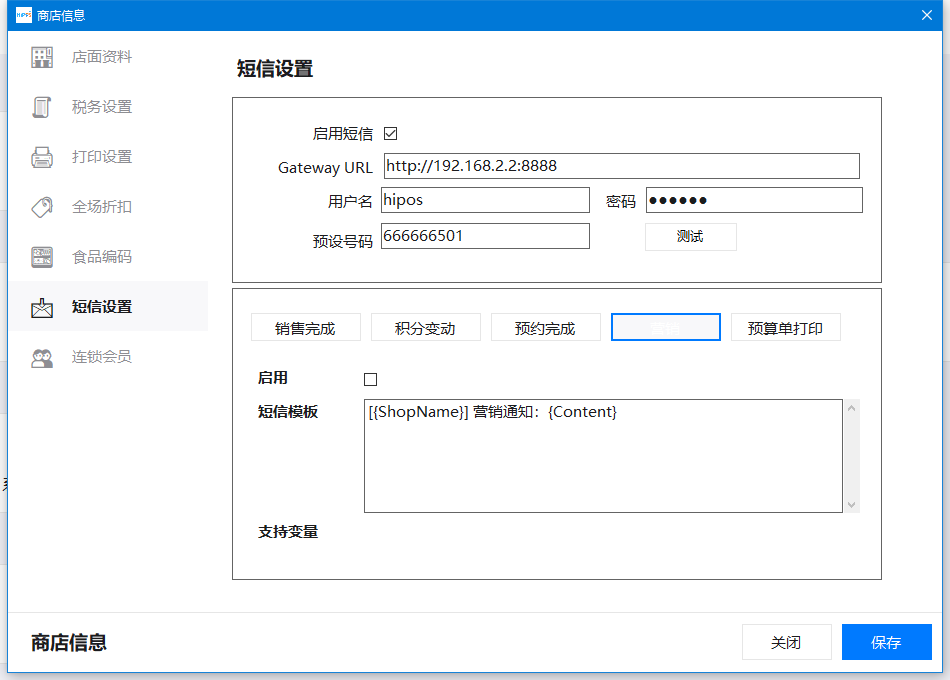Click template scrollbar up arrow
Image resolution: width=950 pixels, height=680 pixels.
coord(851,408)
